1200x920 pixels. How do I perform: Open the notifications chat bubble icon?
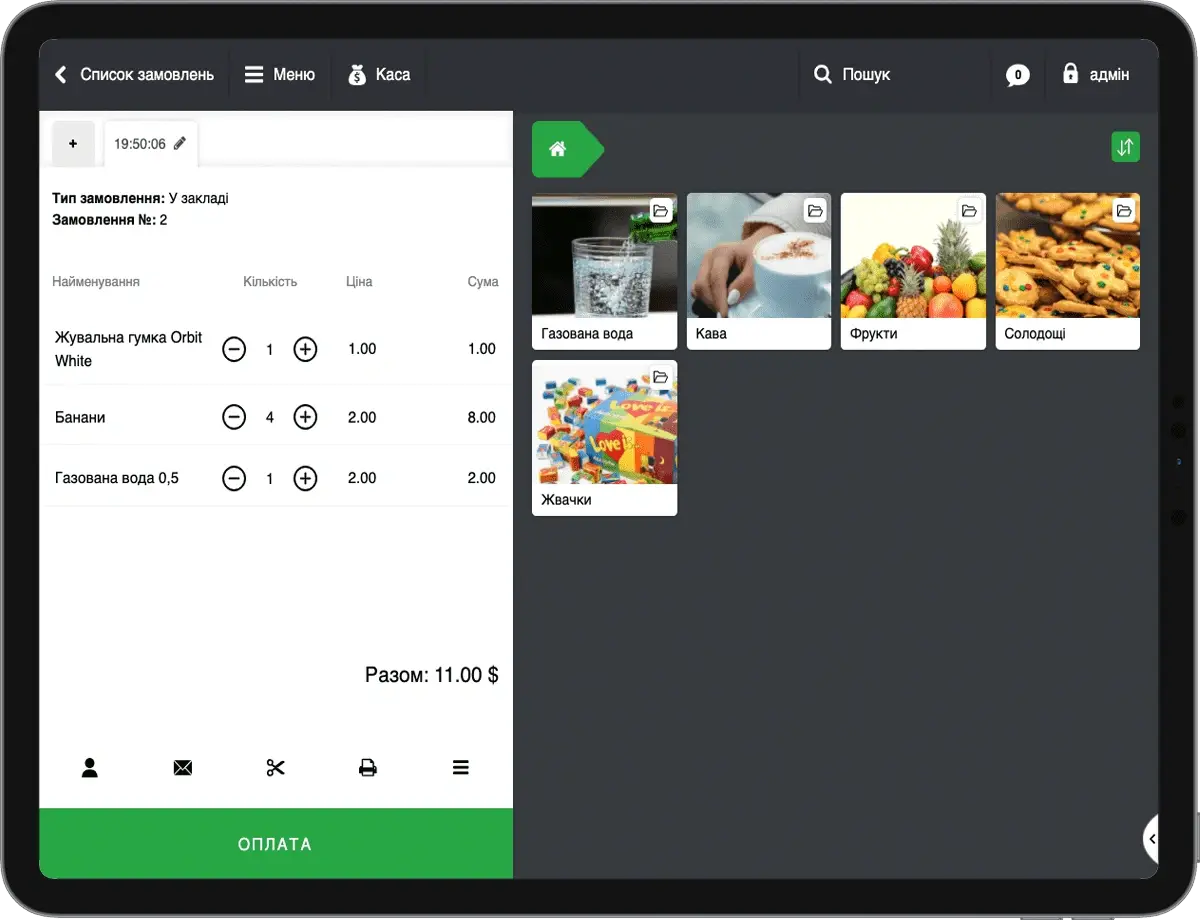point(1017,75)
